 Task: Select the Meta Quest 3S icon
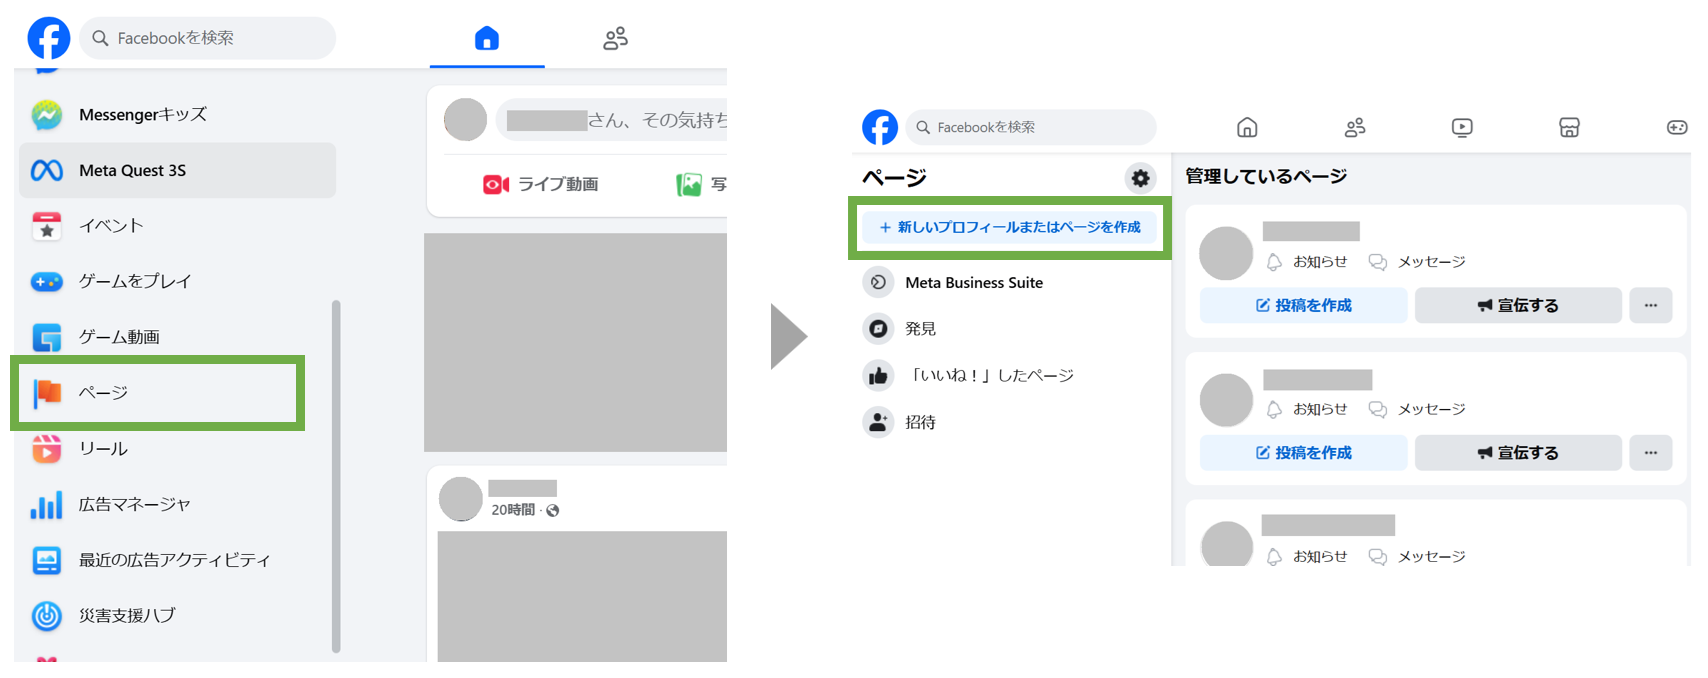[x=47, y=170]
